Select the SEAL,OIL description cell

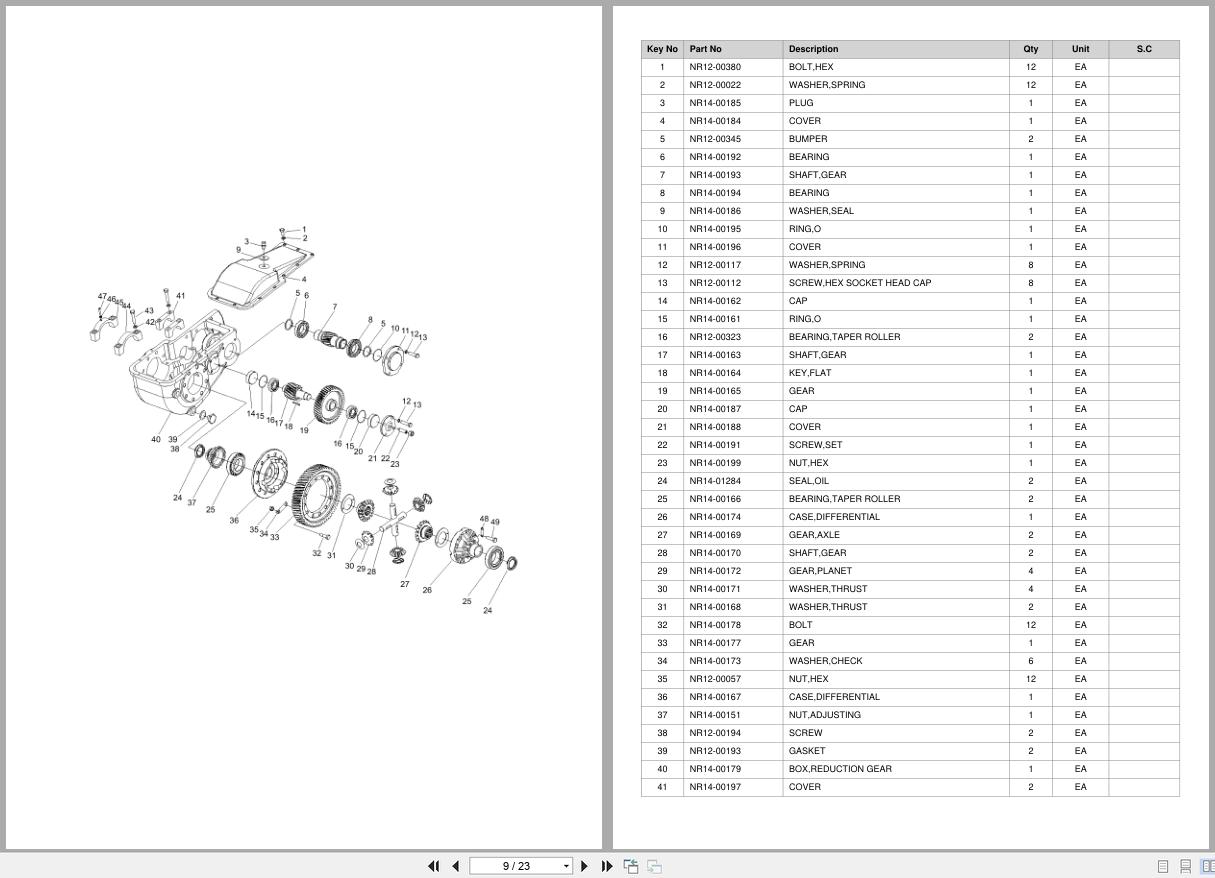[x=896, y=481]
